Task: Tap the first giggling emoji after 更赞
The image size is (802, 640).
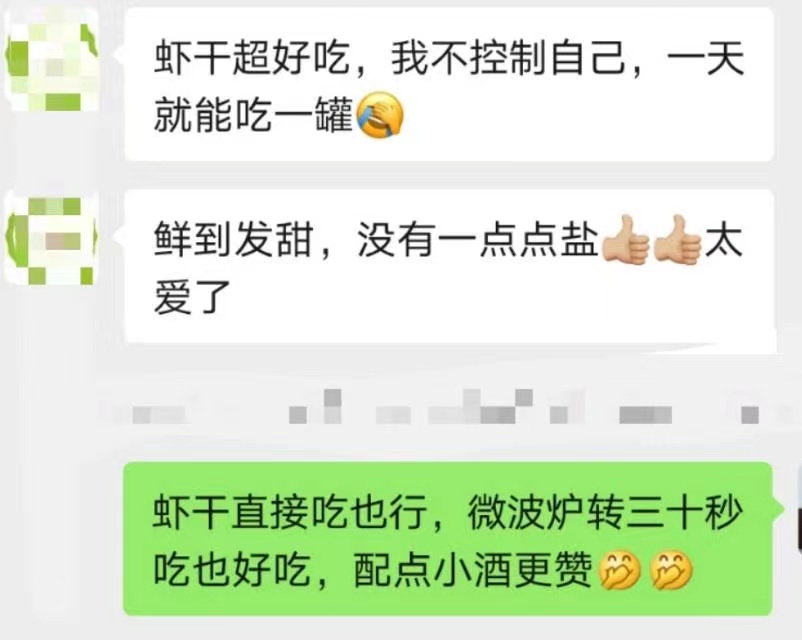Action: click(x=619, y=570)
